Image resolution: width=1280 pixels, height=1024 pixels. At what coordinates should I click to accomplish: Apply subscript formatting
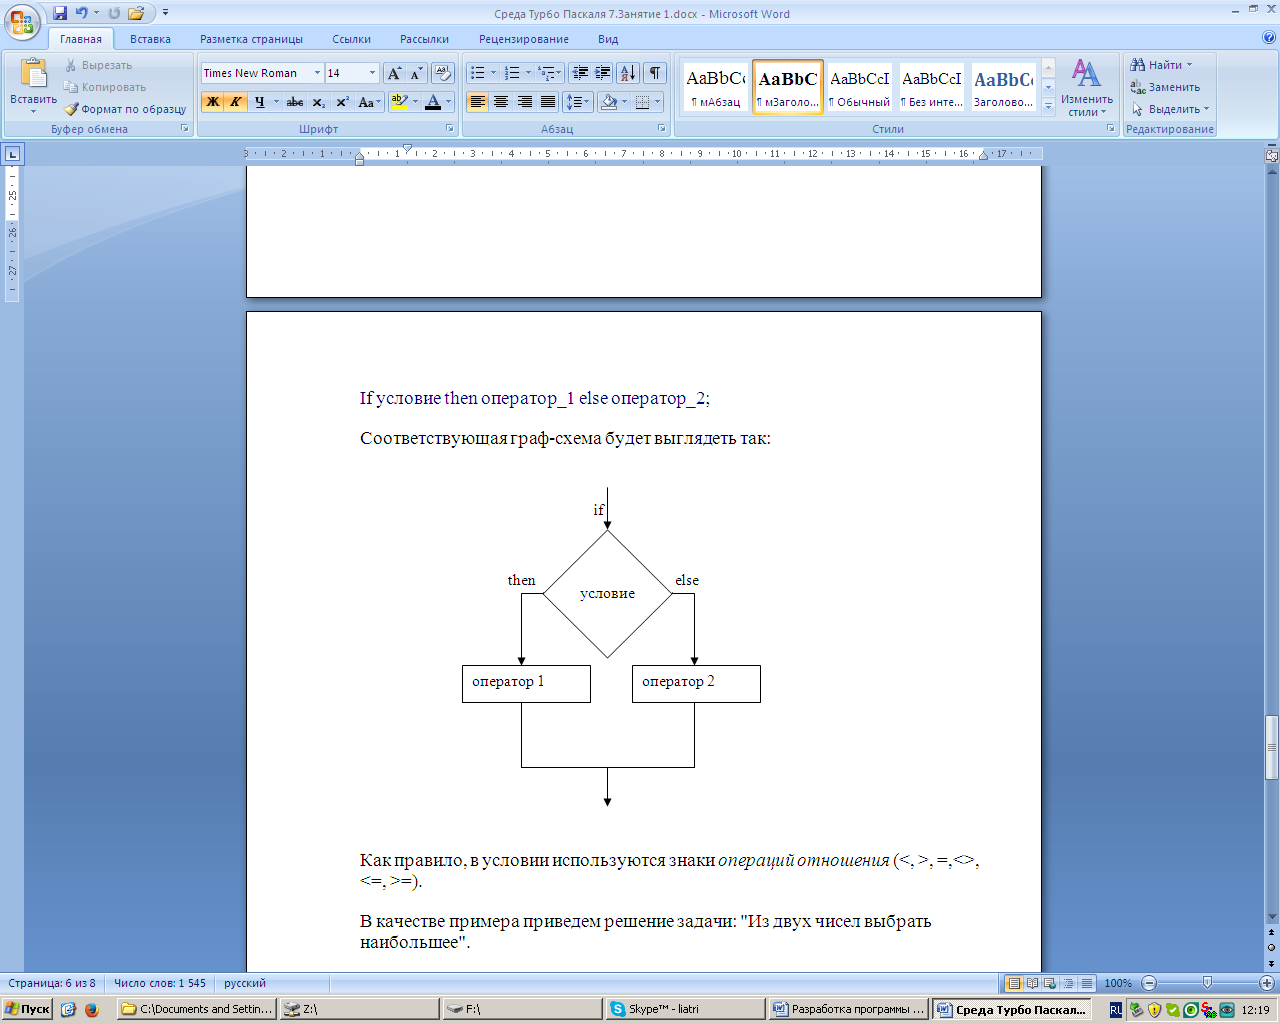tap(319, 102)
